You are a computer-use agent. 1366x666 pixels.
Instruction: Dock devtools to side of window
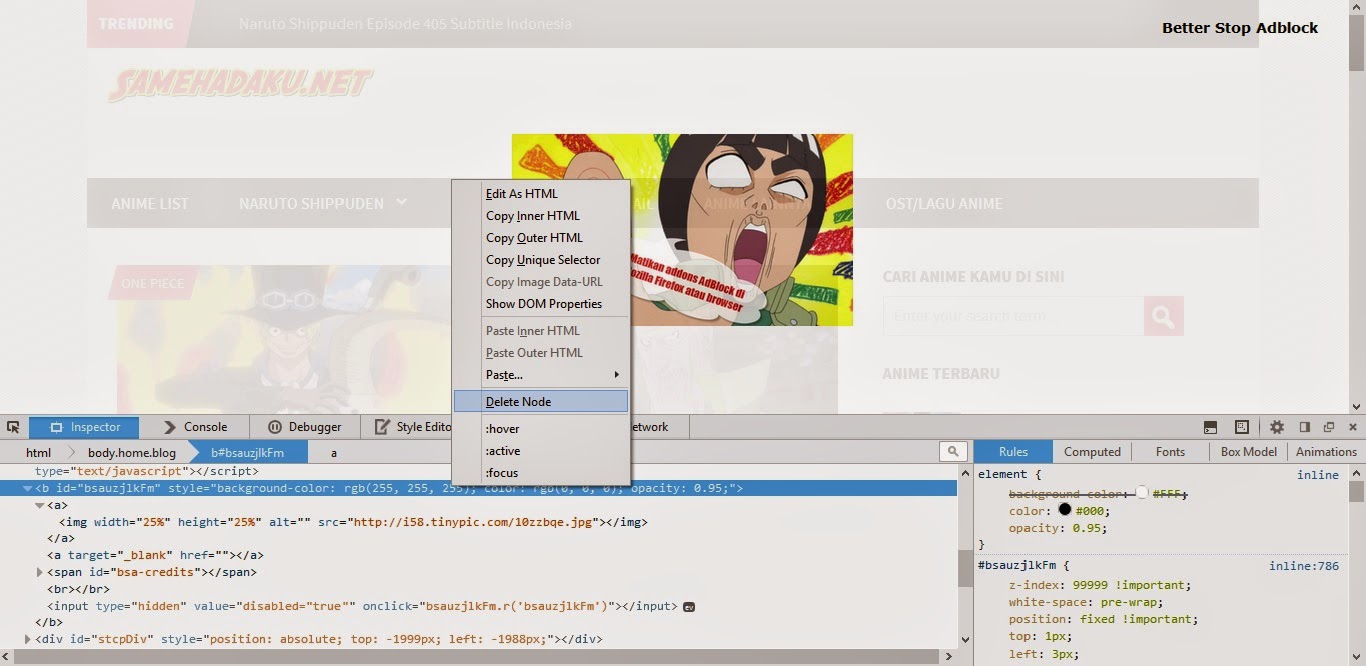point(1304,427)
